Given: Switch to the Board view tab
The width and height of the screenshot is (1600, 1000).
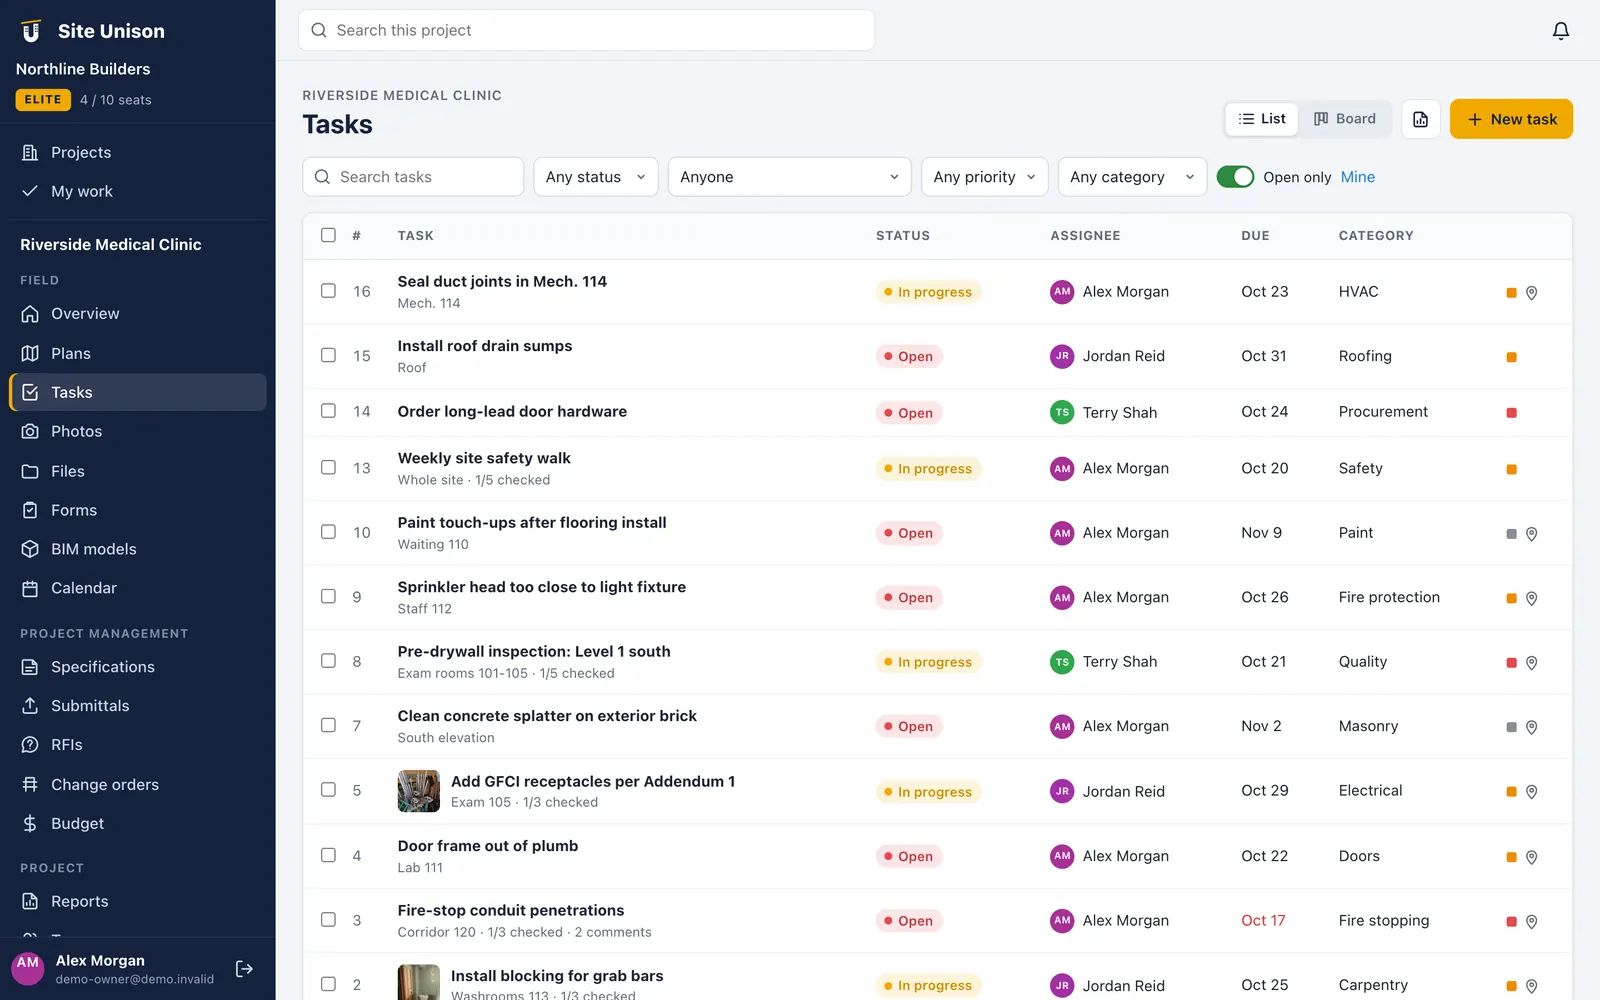Looking at the screenshot, I should coord(1344,119).
